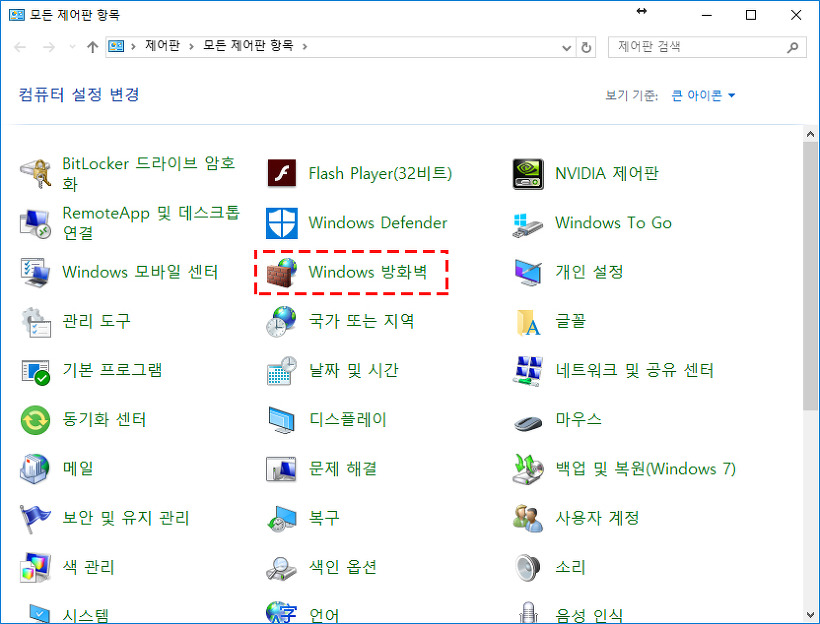Open the 문제 해결 icon
Screen dimensions: 820x624
[x=282, y=469]
